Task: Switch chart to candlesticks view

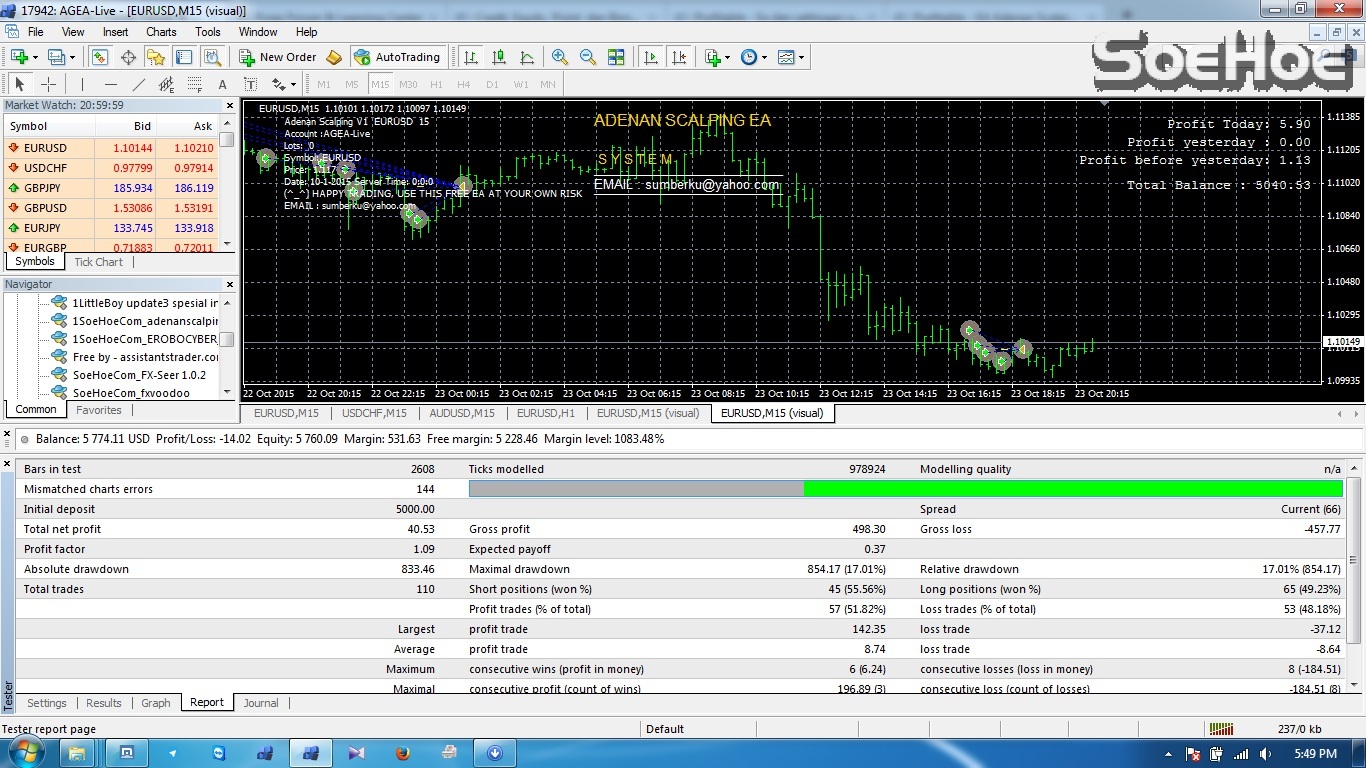Action: (x=499, y=58)
